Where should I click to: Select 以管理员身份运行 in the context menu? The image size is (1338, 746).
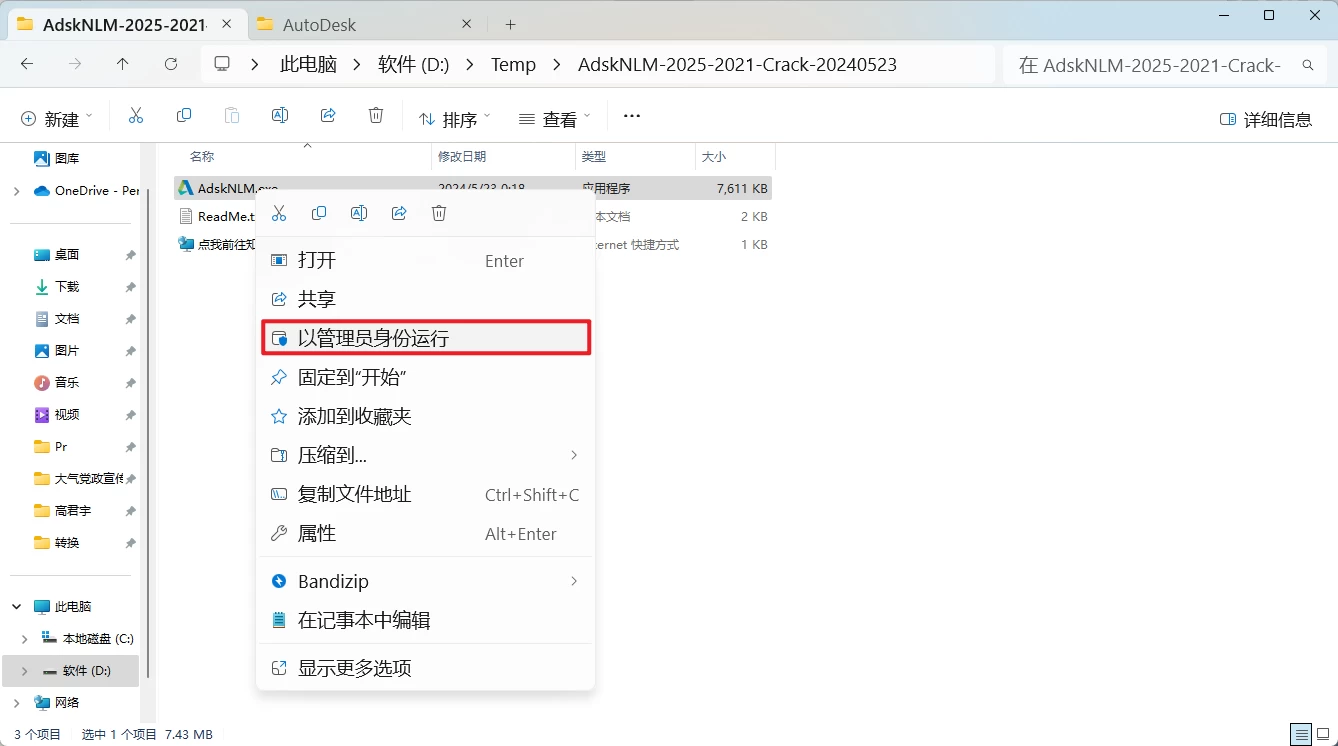pyautogui.click(x=426, y=338)
